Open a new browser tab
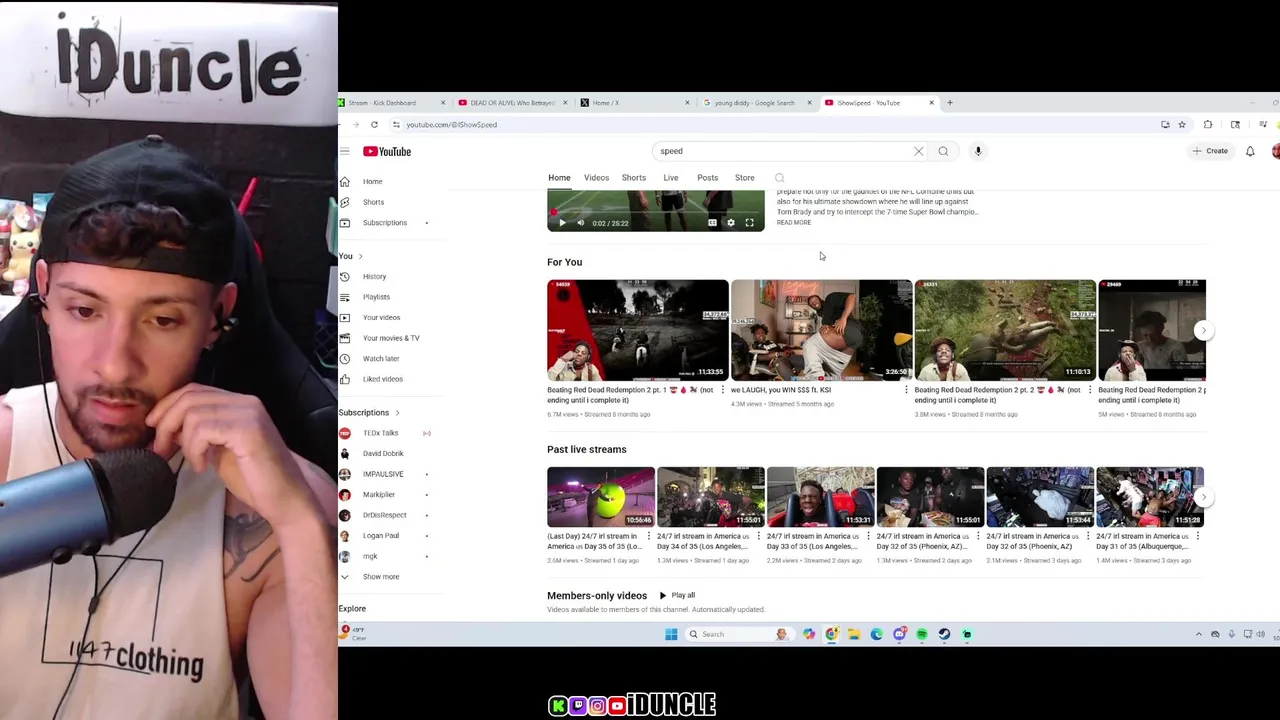 (x=950, y=103)
